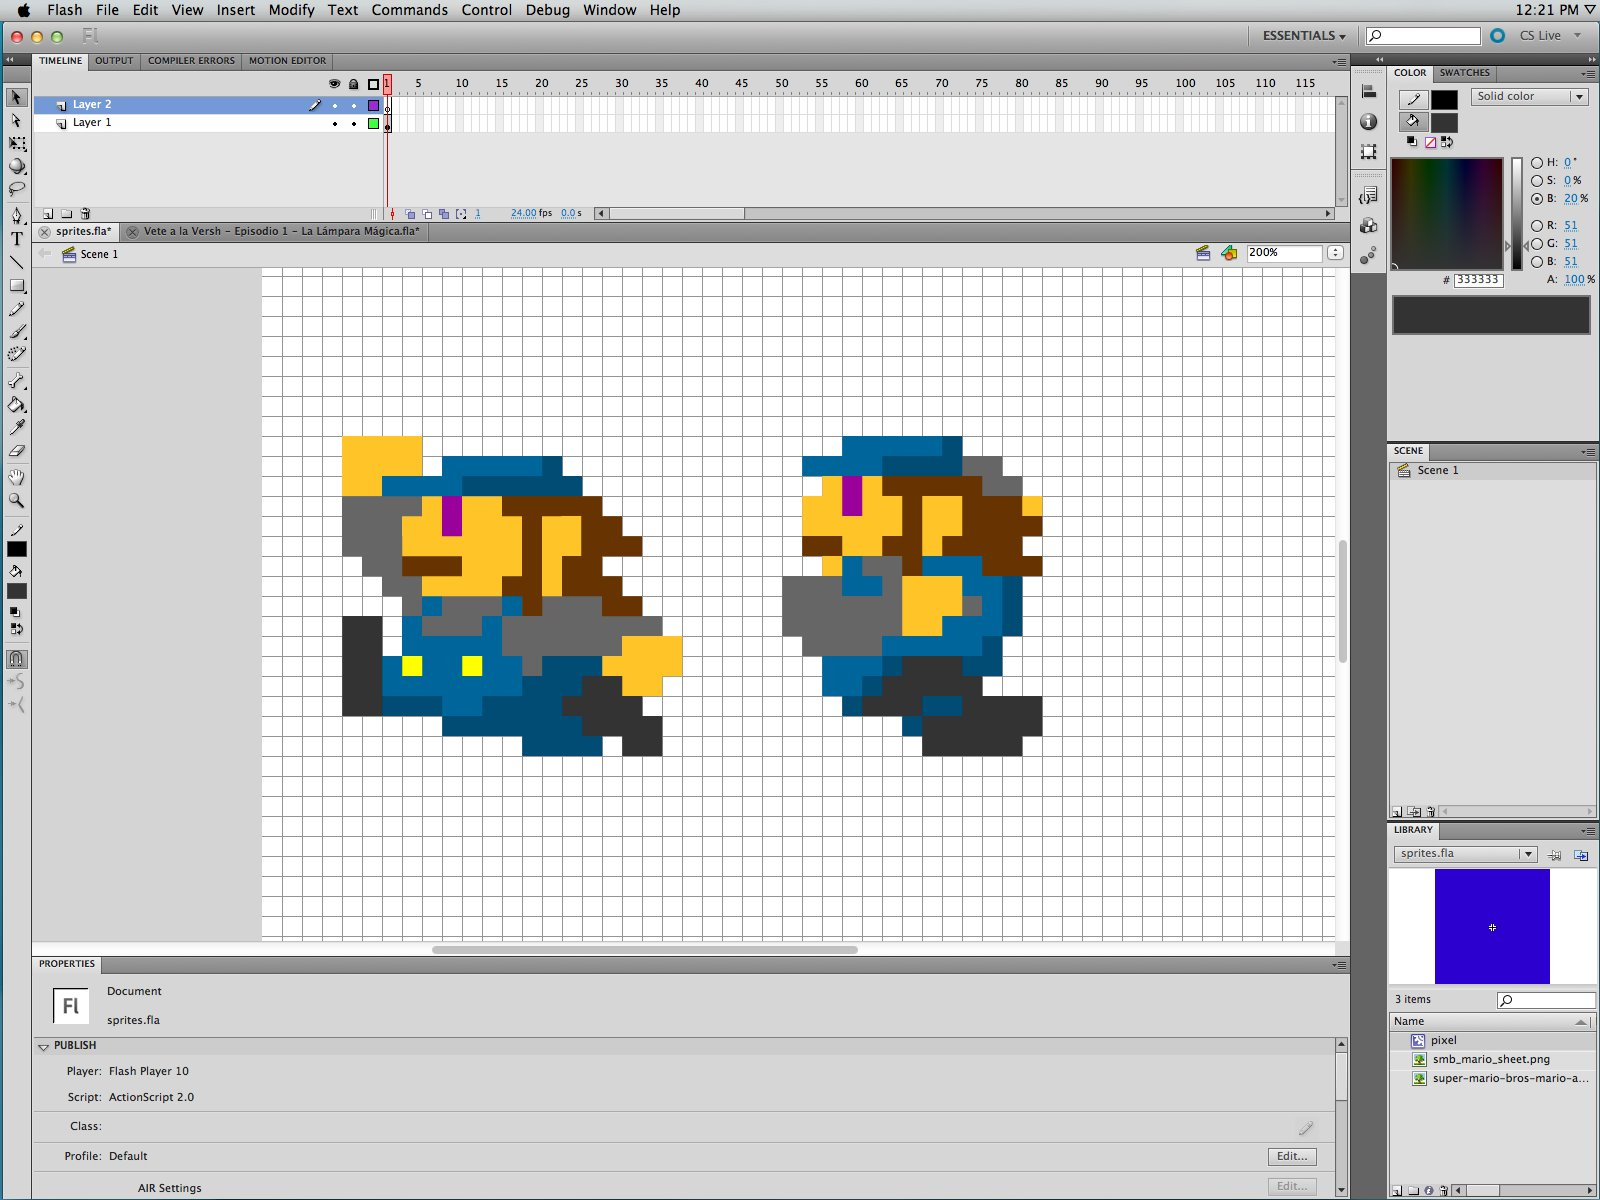Screen dimensions: 1600x1200
Task: Toggle visibility dot for Layer 1
Action: coord(335,124)
